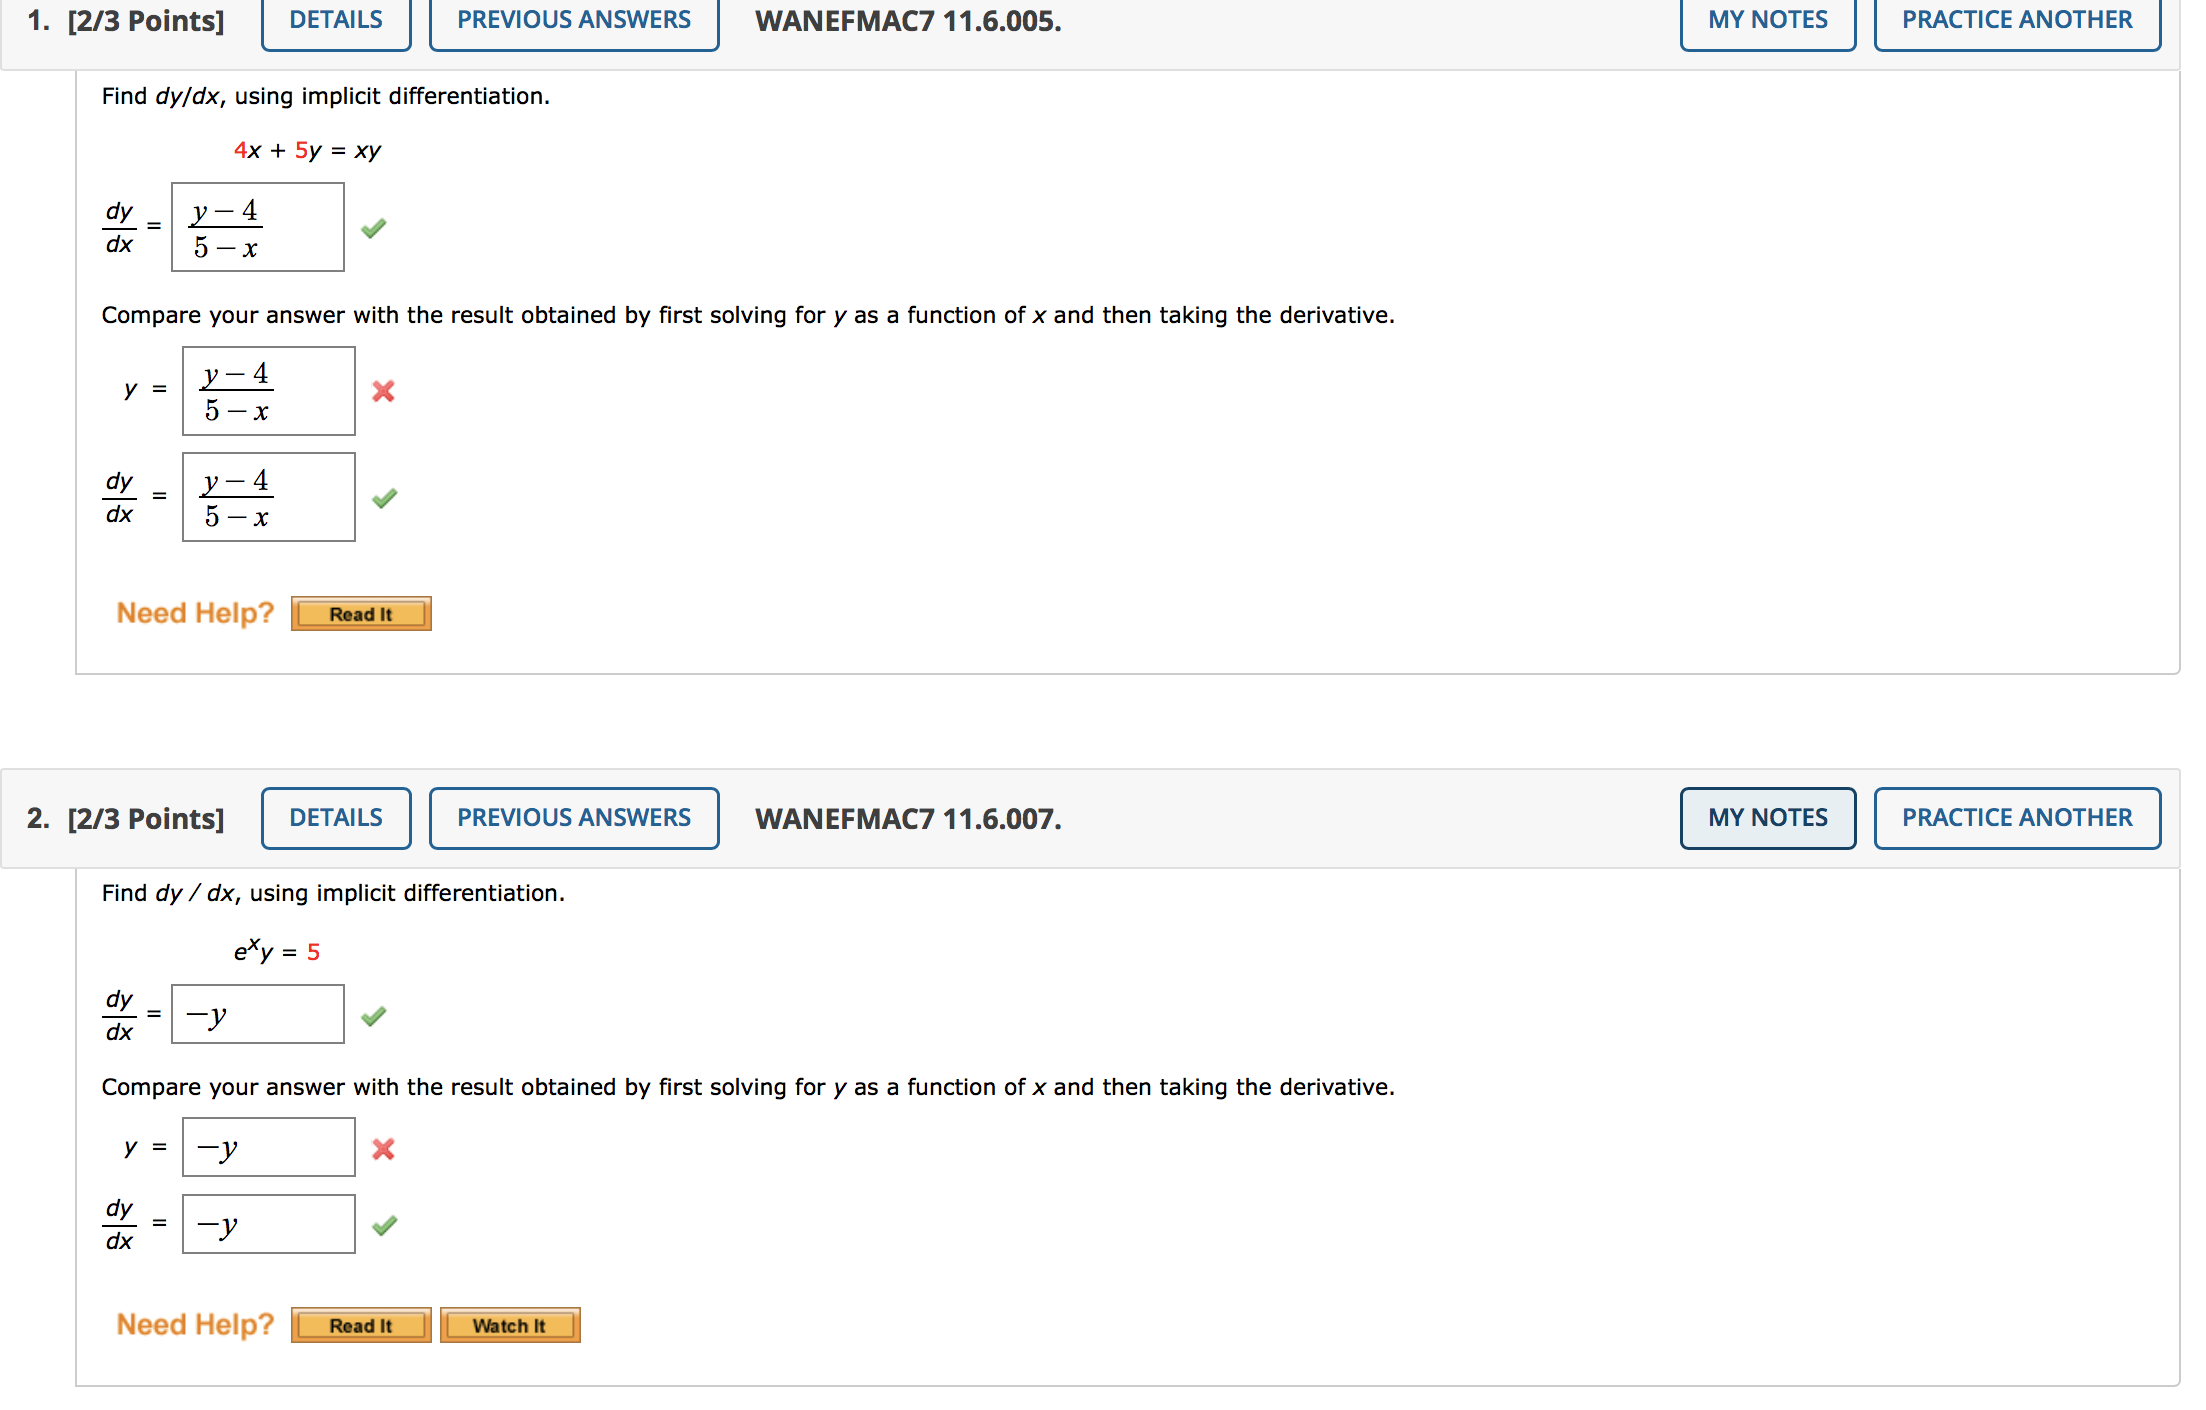Click PRACTICE ANOTHER for problem 2

[x=2016, y=818]
